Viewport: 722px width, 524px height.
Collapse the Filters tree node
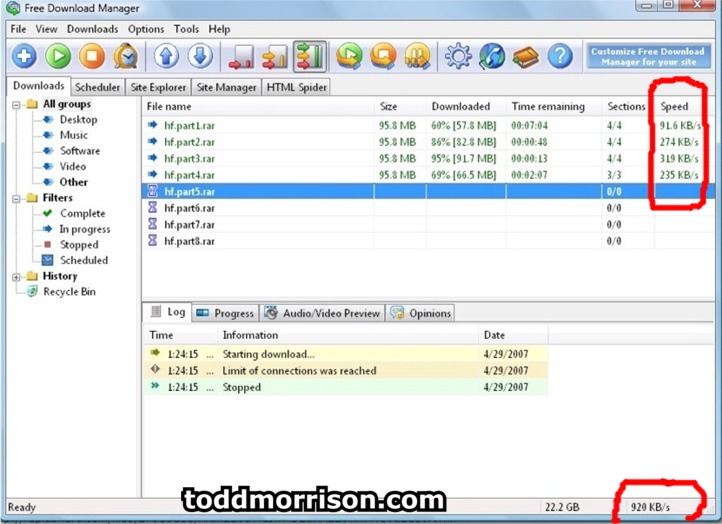[16, 199]
